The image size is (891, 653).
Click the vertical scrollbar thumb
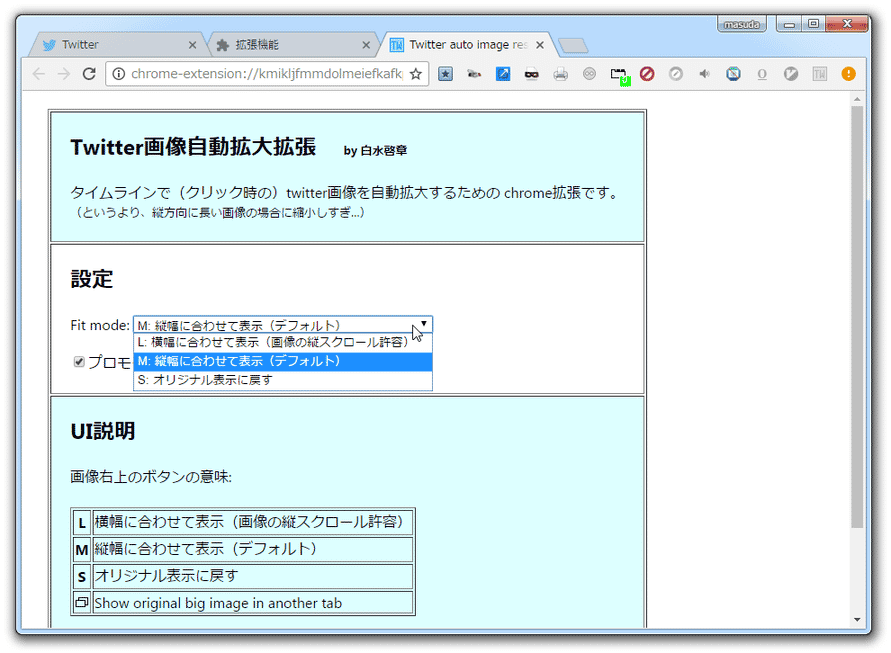tap(857, 317)
